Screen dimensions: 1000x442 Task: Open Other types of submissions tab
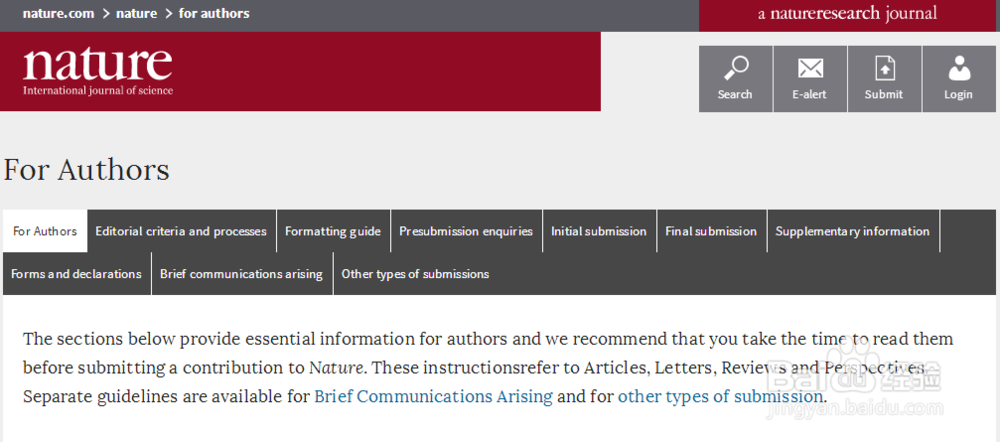click(415, 274)
